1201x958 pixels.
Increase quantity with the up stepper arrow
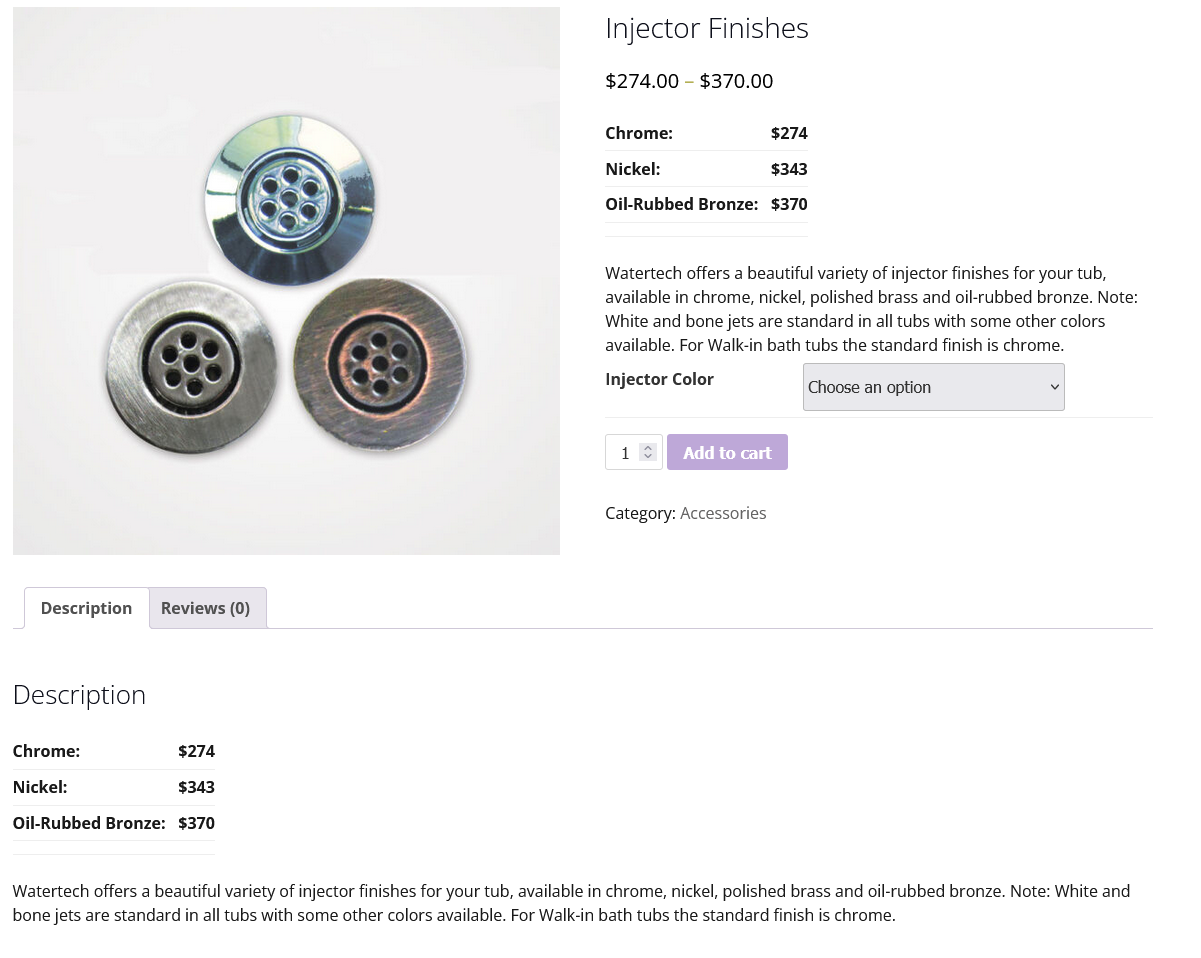[647, 445]
